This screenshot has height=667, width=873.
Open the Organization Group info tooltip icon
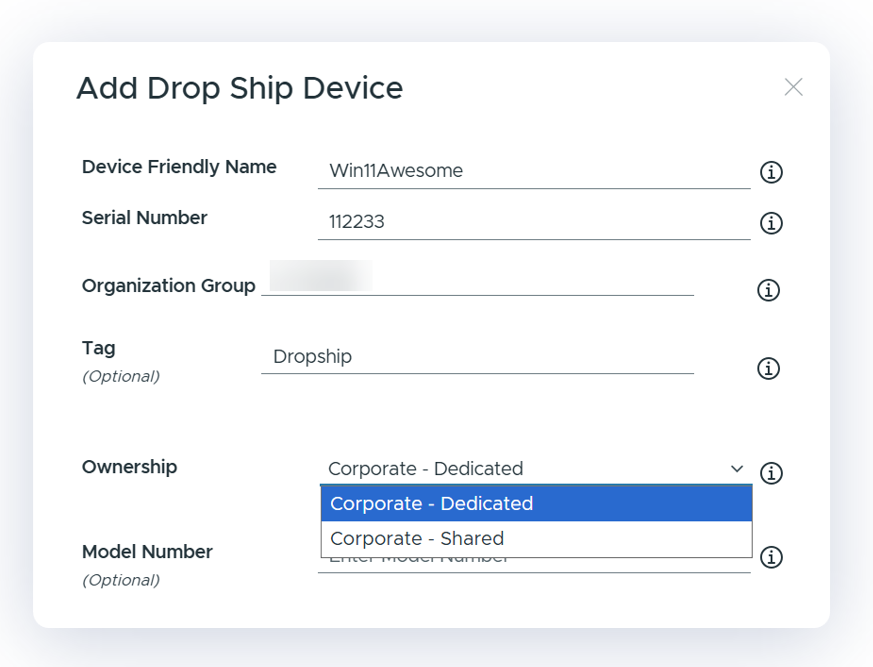coord(768,290)
